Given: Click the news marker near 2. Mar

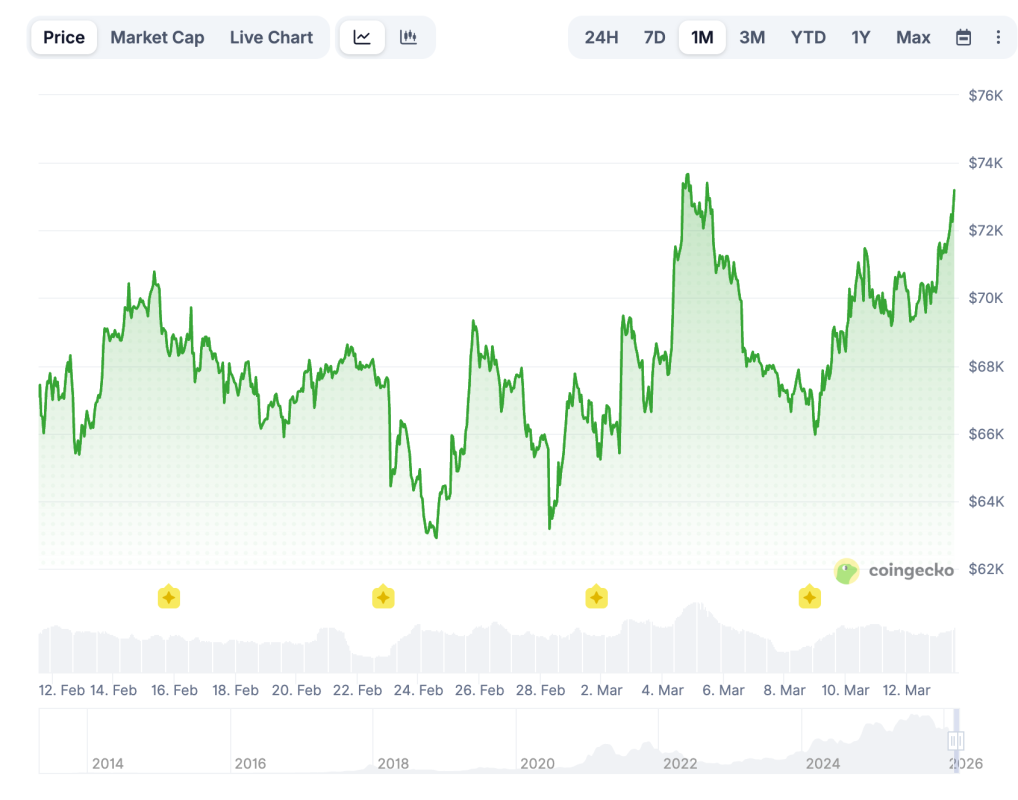Looking at the screenshot, I should tap(596, 597).
